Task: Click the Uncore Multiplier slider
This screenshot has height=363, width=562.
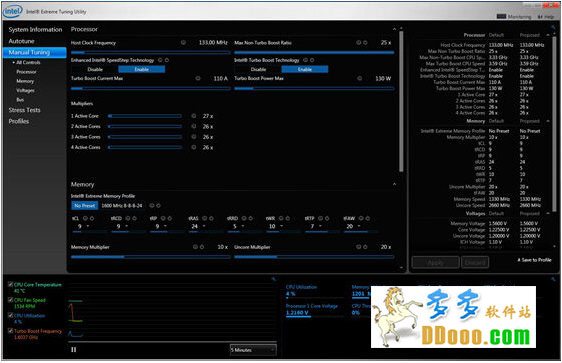Action: 314,257
